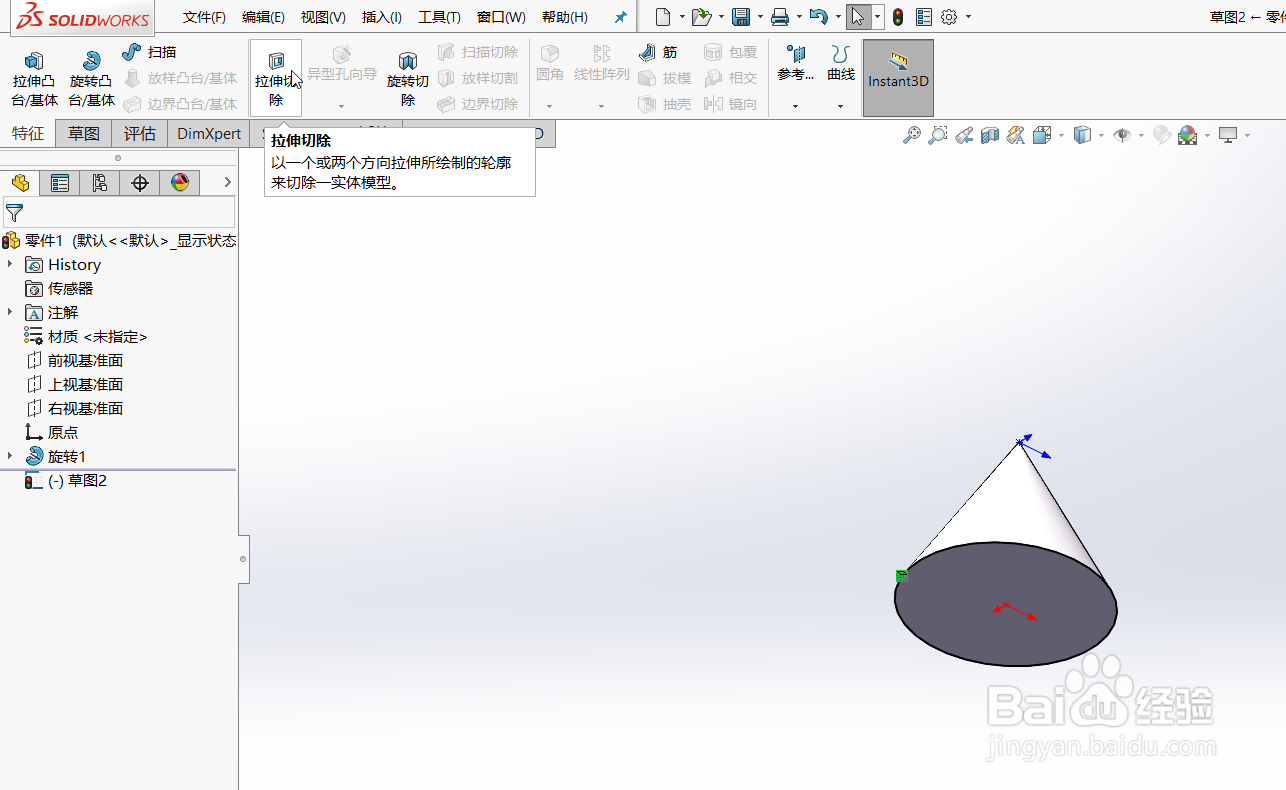Open the 窗口(W) menu
The width and height of the screenshot is (1286, 790).
tap(501, 17)
